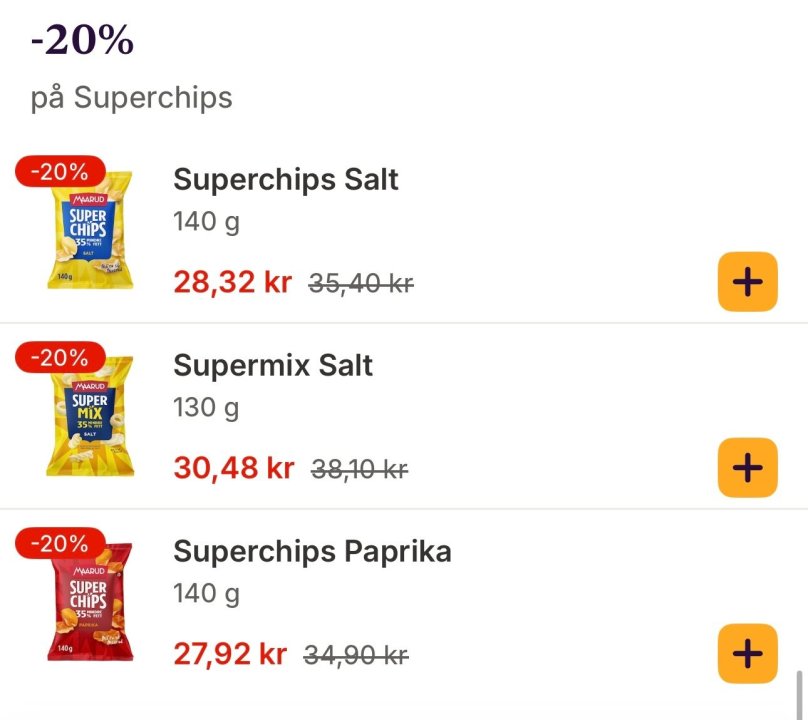
Task: Open the Superchips Paprika product title
Action: click(312, 551)
